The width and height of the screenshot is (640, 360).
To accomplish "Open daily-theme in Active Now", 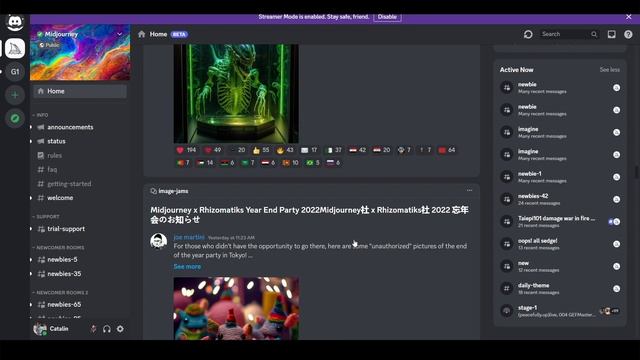I will coord(560,289).
